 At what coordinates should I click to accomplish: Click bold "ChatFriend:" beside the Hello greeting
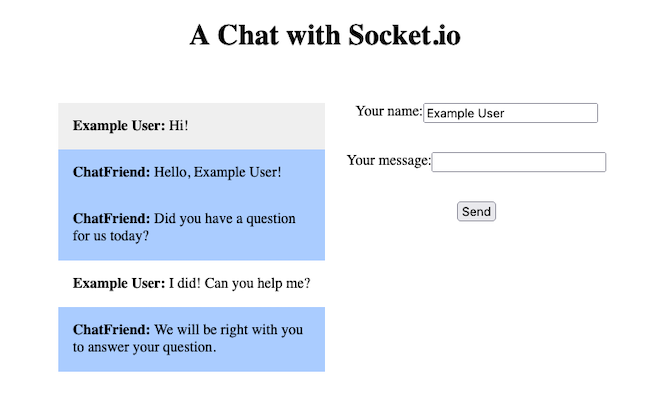coord(111,172)
